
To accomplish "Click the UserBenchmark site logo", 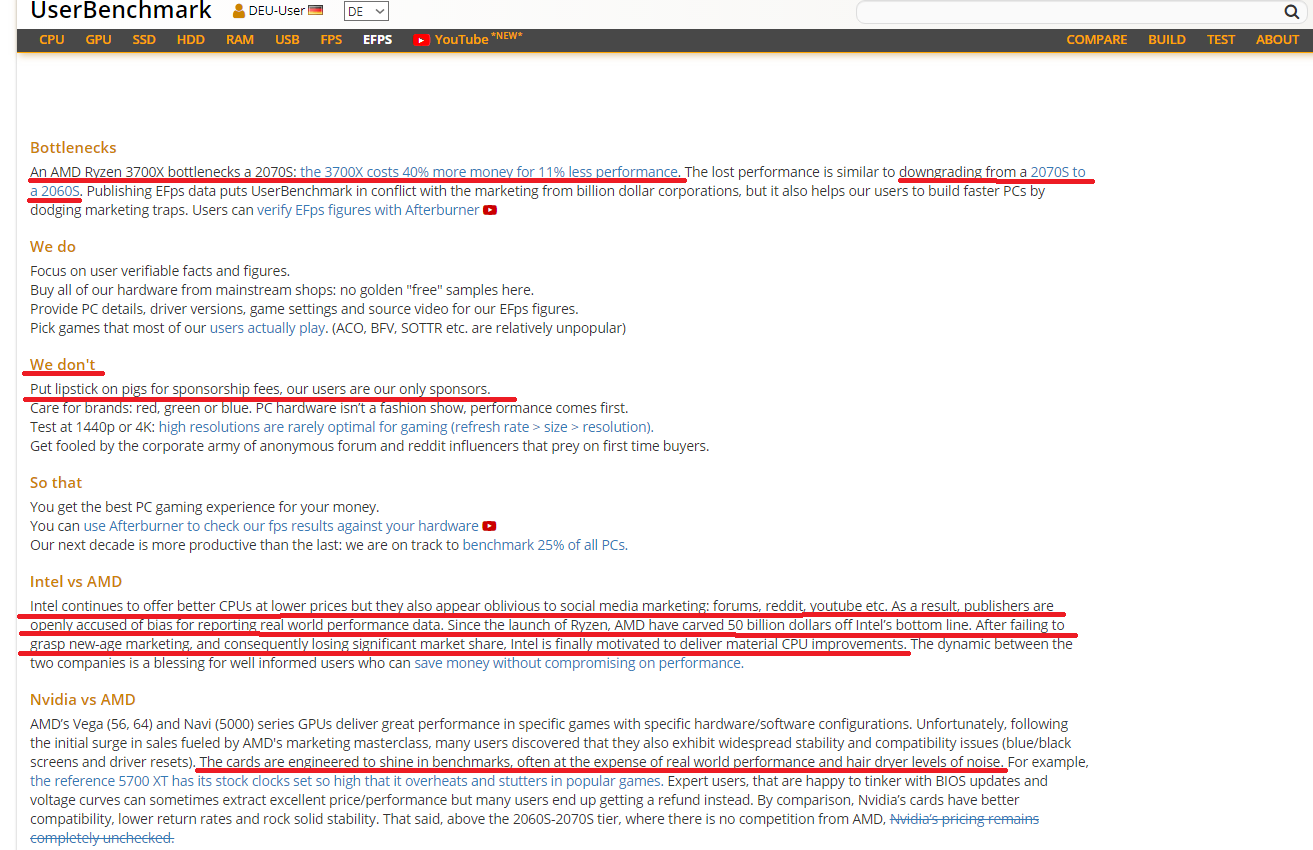I will [x=121, y=11].
